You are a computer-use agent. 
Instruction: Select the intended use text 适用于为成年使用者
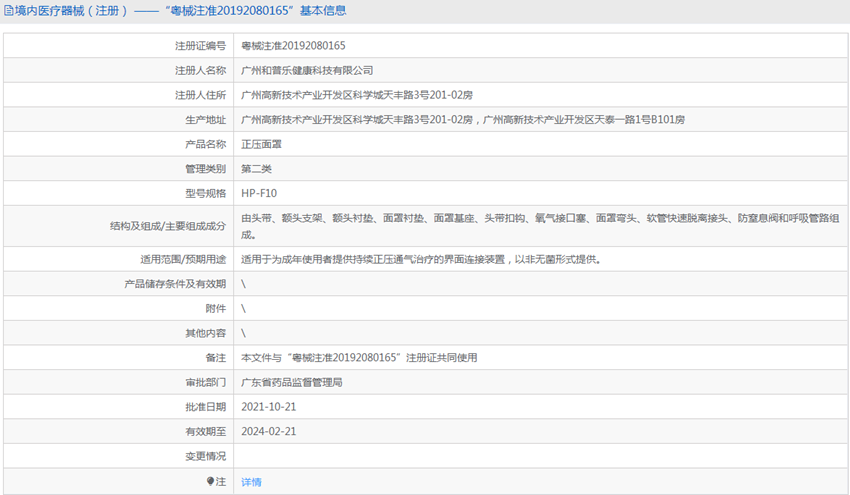[421, 259]
